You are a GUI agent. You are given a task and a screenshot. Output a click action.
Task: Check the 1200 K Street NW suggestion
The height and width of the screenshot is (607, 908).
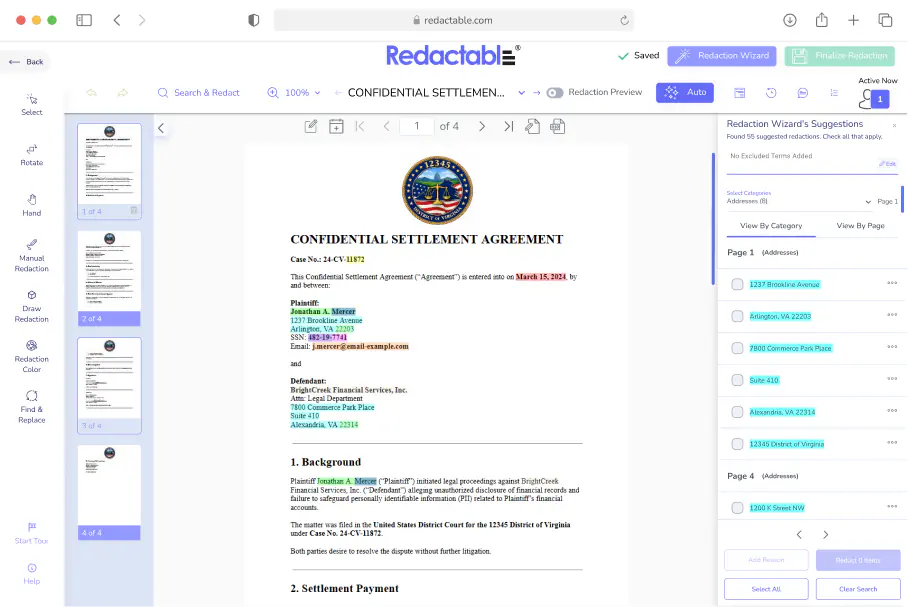737,508
